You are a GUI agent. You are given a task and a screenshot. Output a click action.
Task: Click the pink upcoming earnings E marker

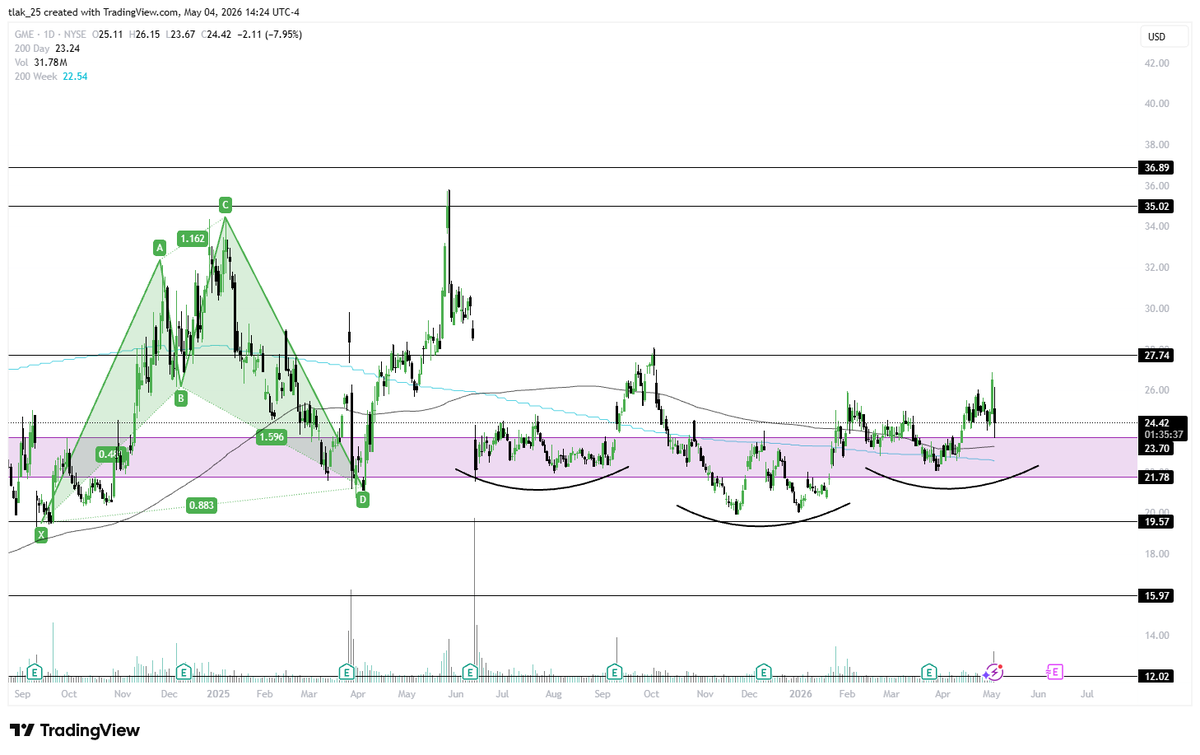[x=1054, y=671]
